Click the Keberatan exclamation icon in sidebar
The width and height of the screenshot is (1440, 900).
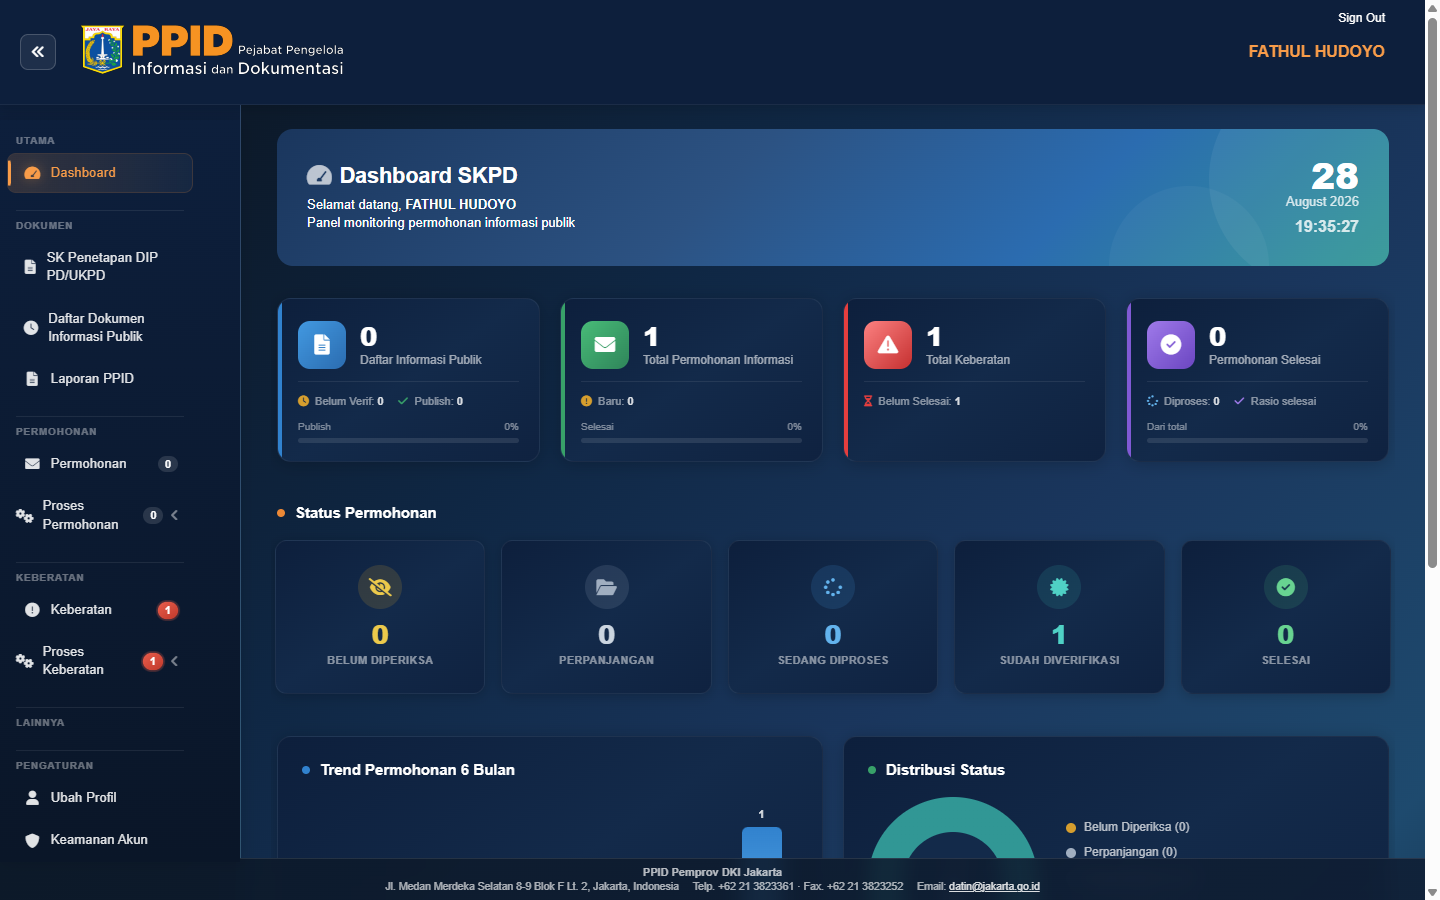point(32,610)
